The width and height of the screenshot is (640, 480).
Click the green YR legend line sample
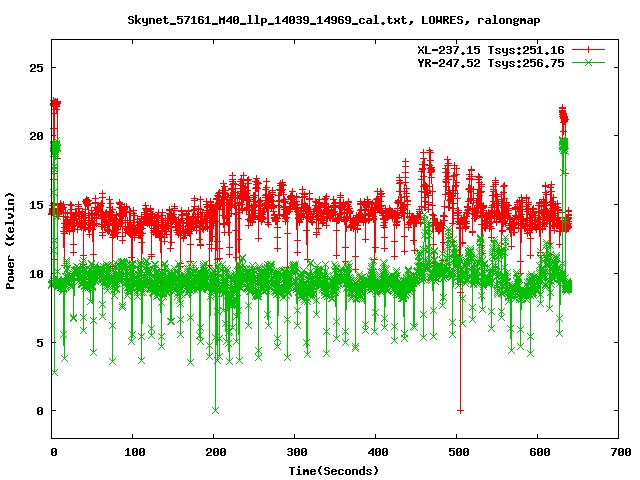point(588,62)
